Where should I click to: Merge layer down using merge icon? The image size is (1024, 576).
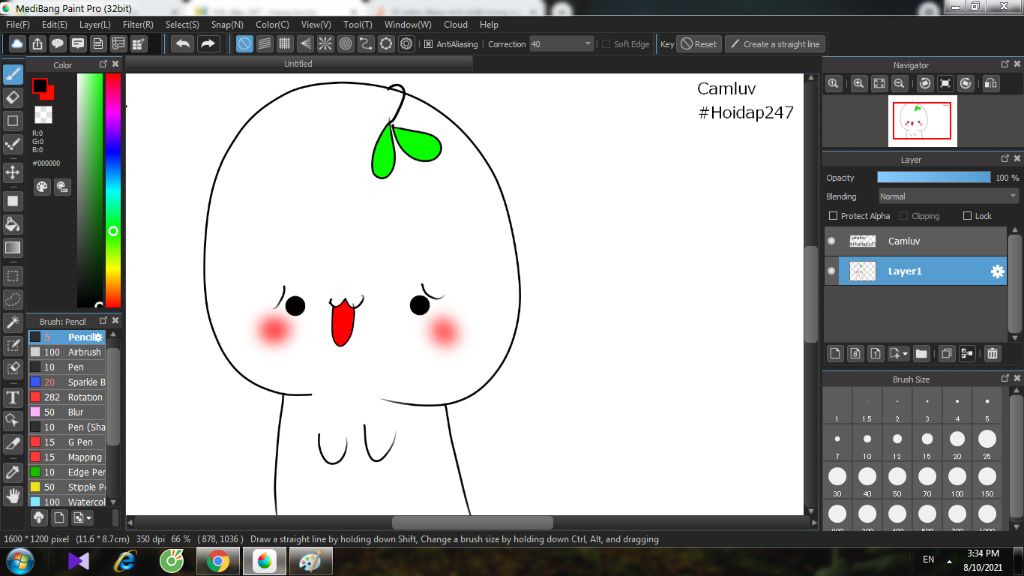tap(967, 353)
